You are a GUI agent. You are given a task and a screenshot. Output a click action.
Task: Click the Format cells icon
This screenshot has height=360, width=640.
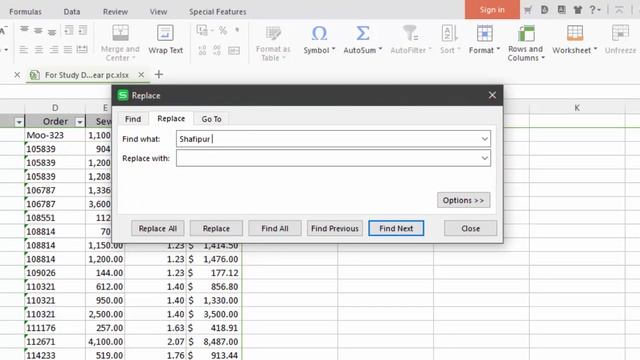484,33
